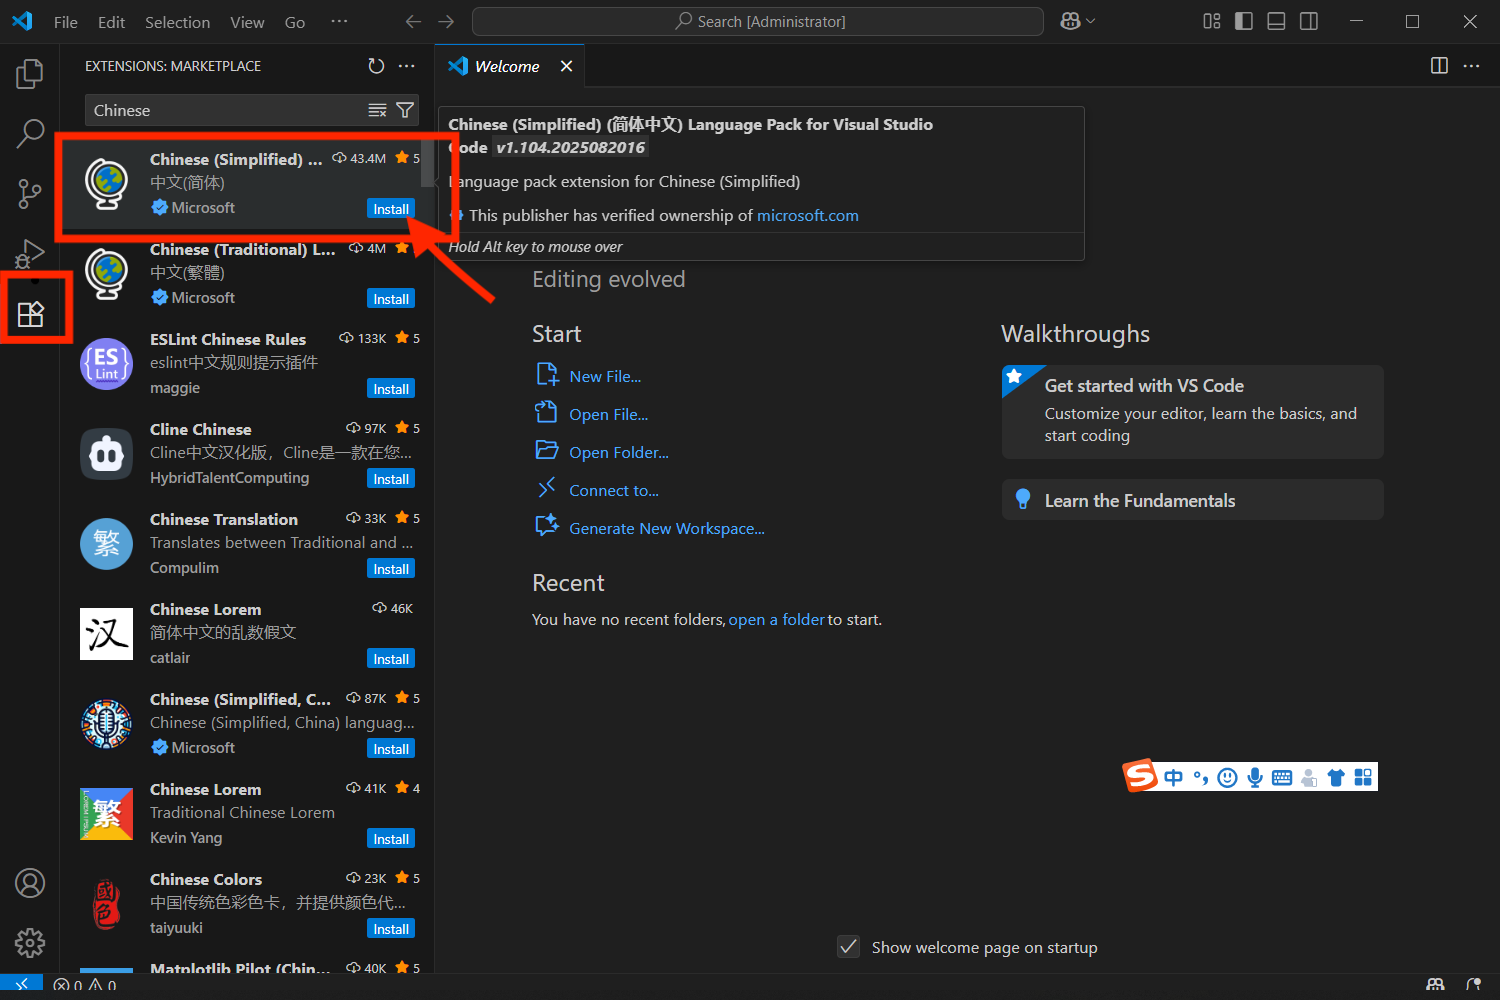Expand the hidden menu bar items ellipsis
Viewport: 1500px width, 1000px height.
point(339,22)
